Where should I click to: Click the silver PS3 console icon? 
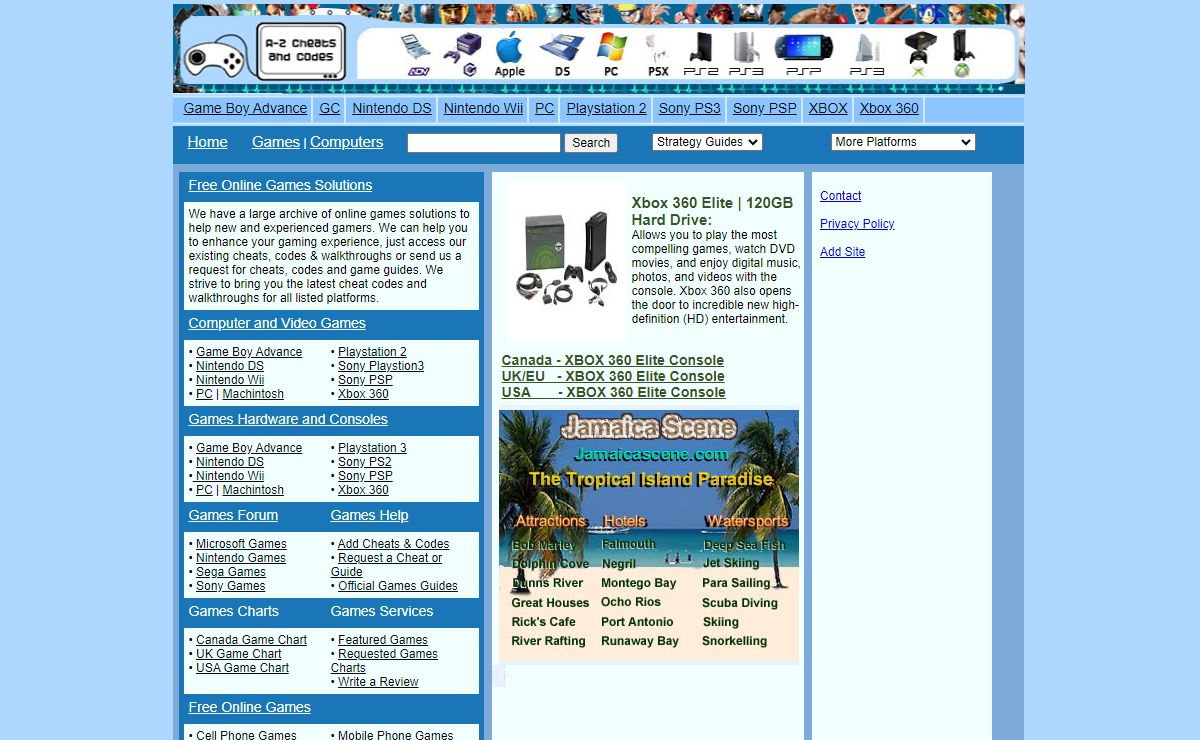tap(746, 54)
